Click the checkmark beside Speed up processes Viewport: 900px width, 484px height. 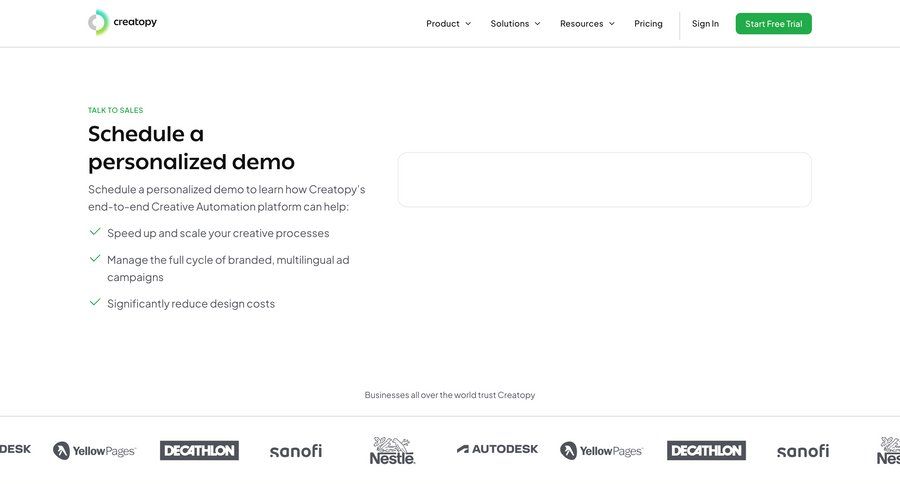95,232
